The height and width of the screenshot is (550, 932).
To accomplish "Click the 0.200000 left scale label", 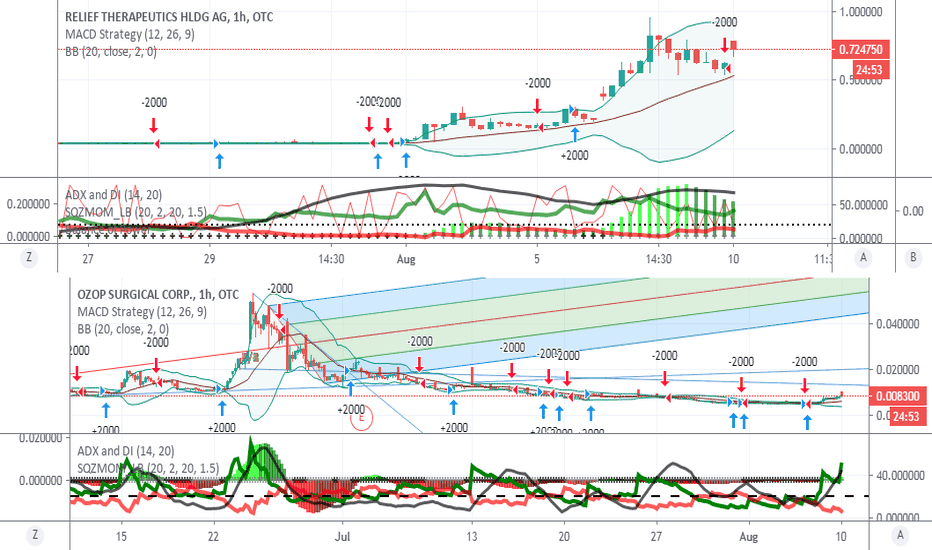I will [x=28, y=204].
